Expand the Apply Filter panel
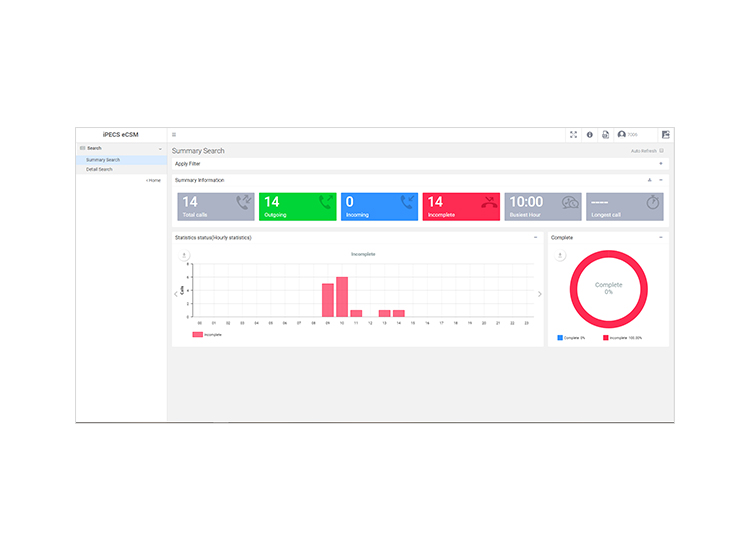Image resolution: width=750 pixels, height=550 pixels. (661, 164)
